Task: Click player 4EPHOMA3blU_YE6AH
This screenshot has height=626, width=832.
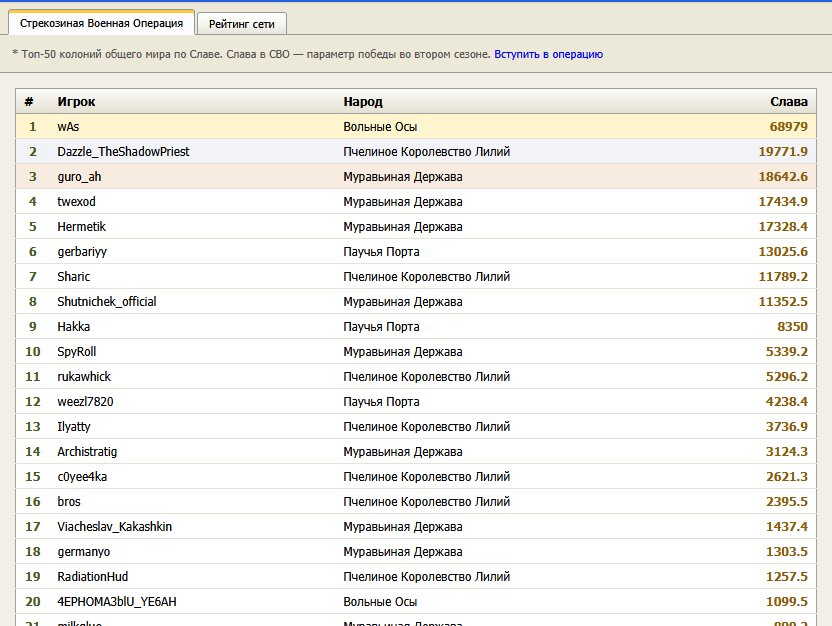Action: pos(117,602)
